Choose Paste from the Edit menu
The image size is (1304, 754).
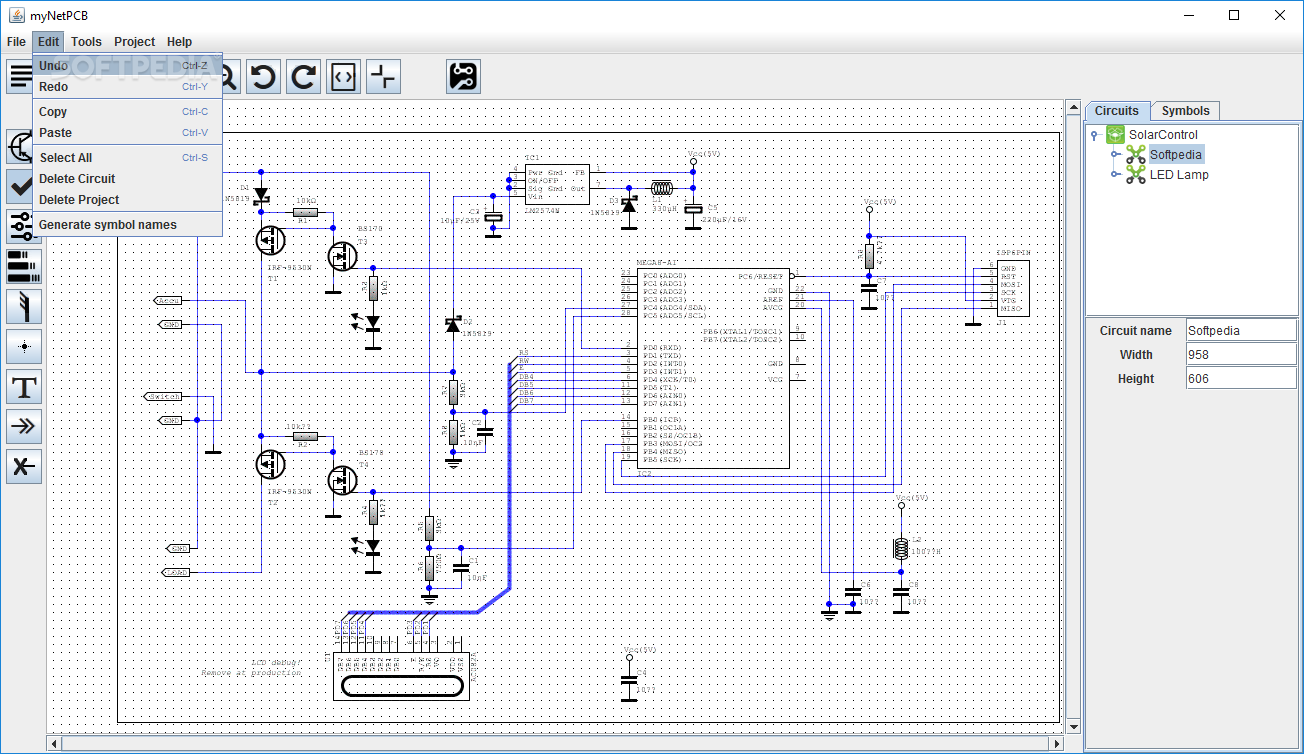click(127, 133)
